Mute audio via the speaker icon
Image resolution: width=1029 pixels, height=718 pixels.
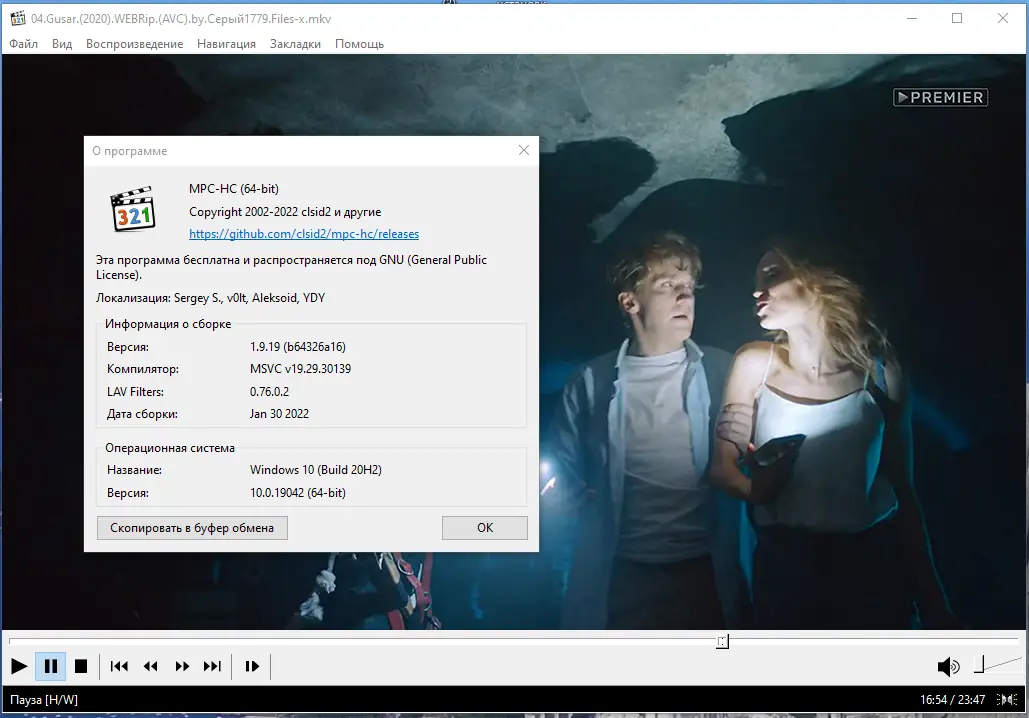click(948, 667)
